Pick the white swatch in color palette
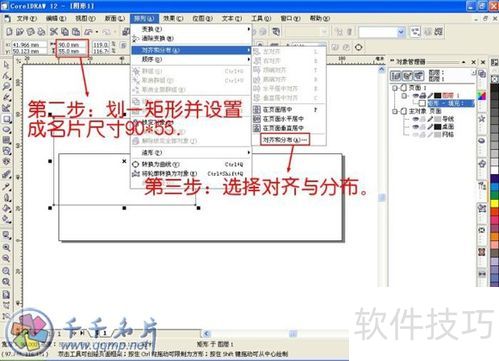 [495, 170]
